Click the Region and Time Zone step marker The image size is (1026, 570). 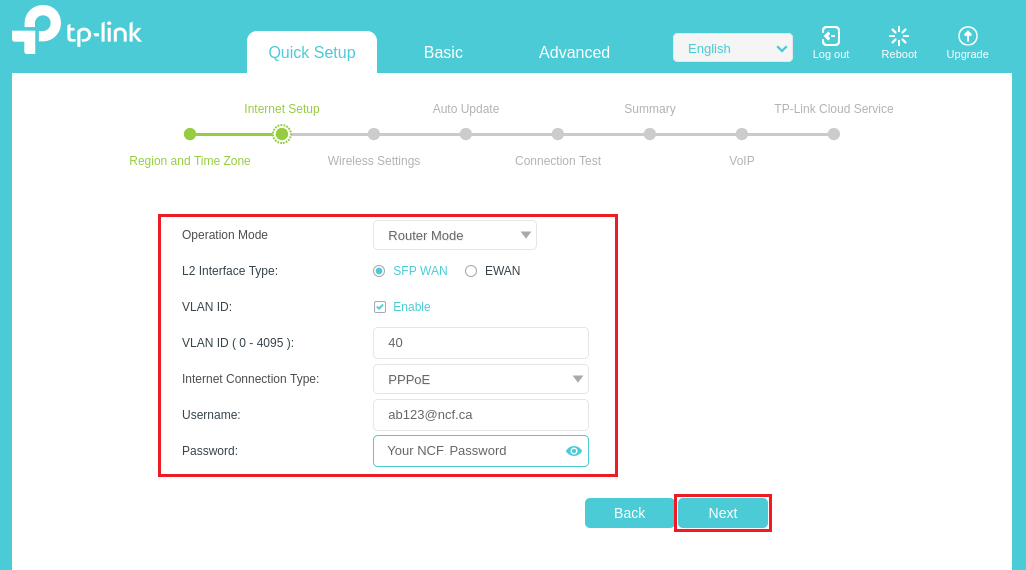[190, 134]
